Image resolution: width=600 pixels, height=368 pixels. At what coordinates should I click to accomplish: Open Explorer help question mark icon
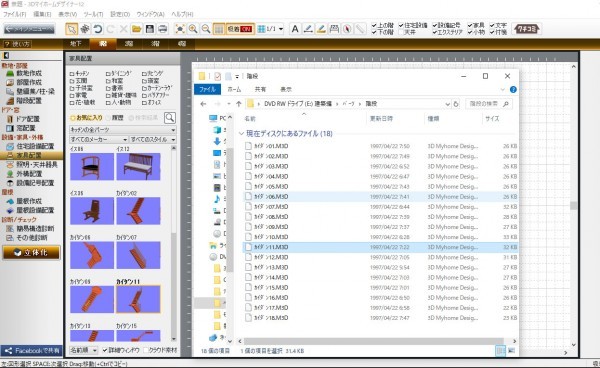[x=513, y=90]
